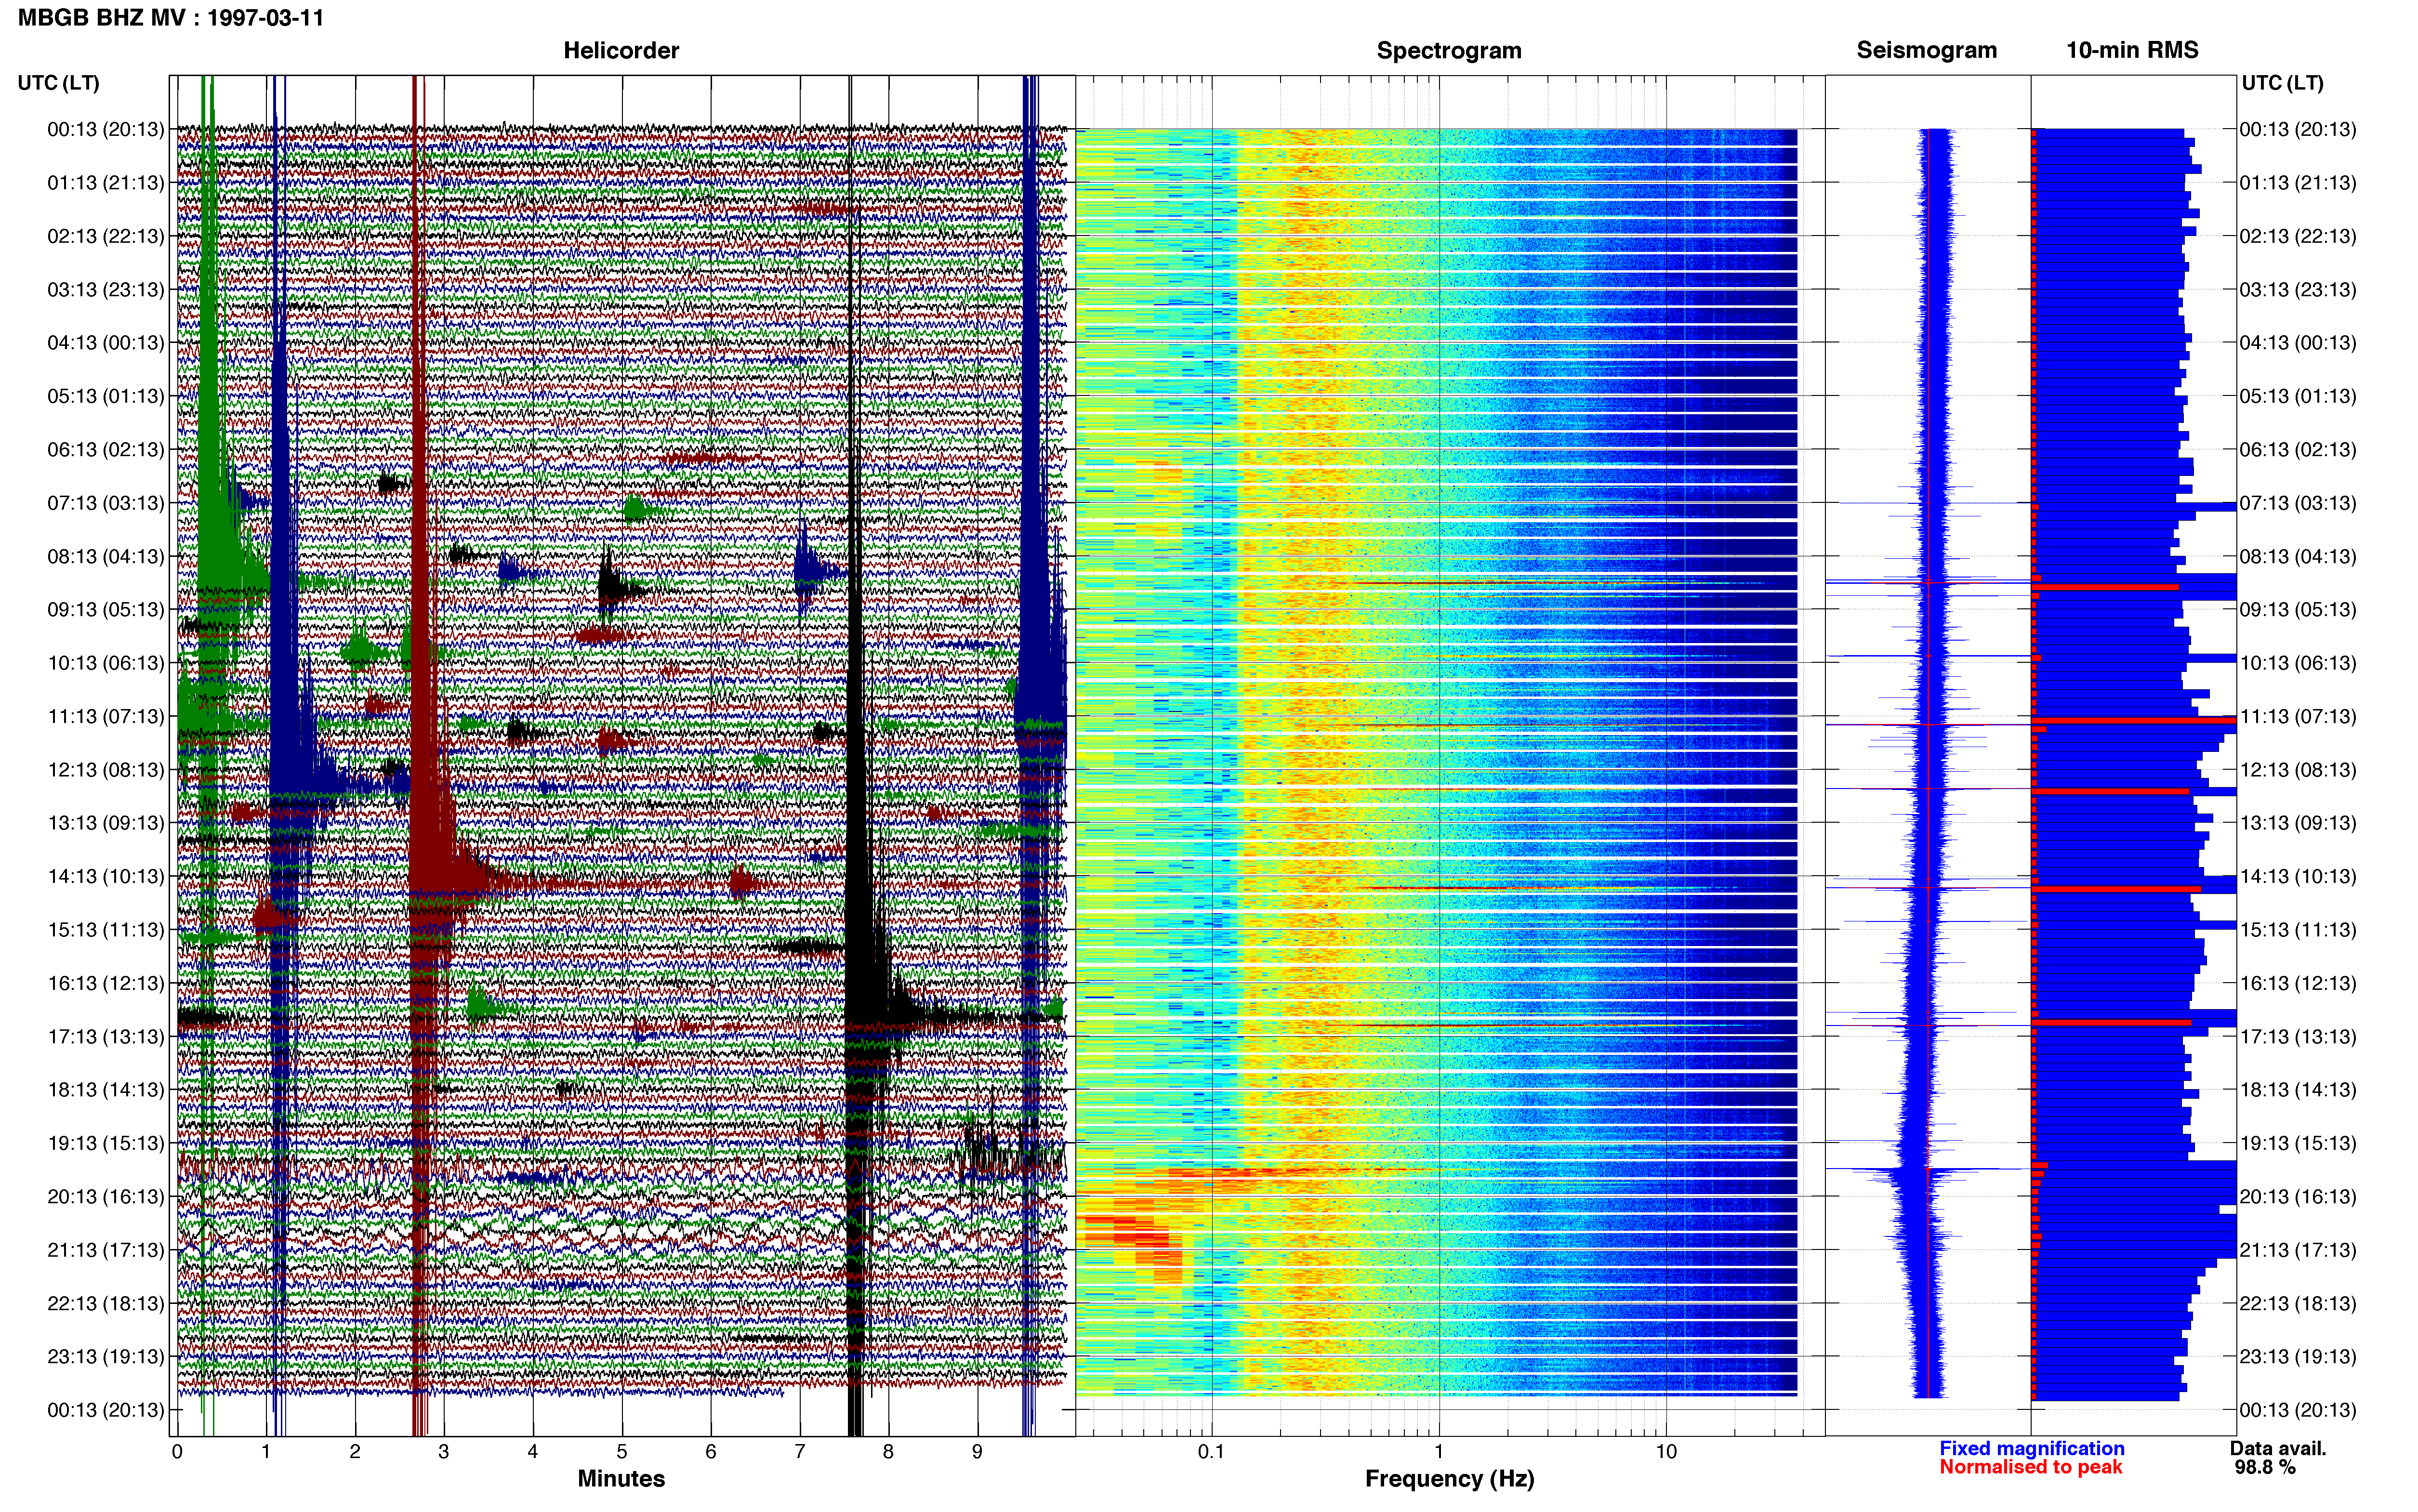Click the left 15:13 (11:13) time label

106,930
